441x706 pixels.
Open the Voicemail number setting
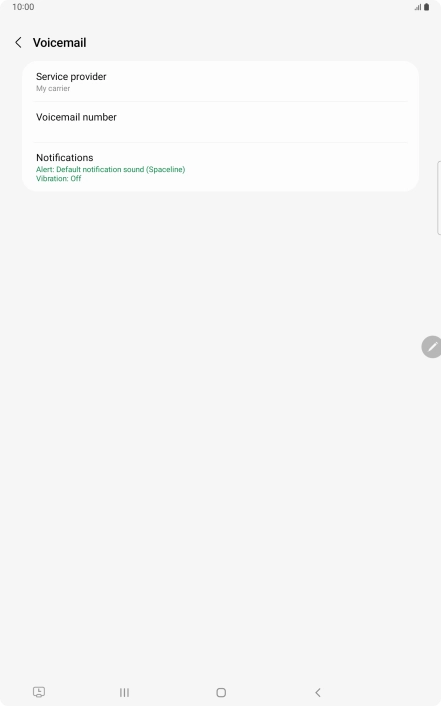(x=221, y=122)
